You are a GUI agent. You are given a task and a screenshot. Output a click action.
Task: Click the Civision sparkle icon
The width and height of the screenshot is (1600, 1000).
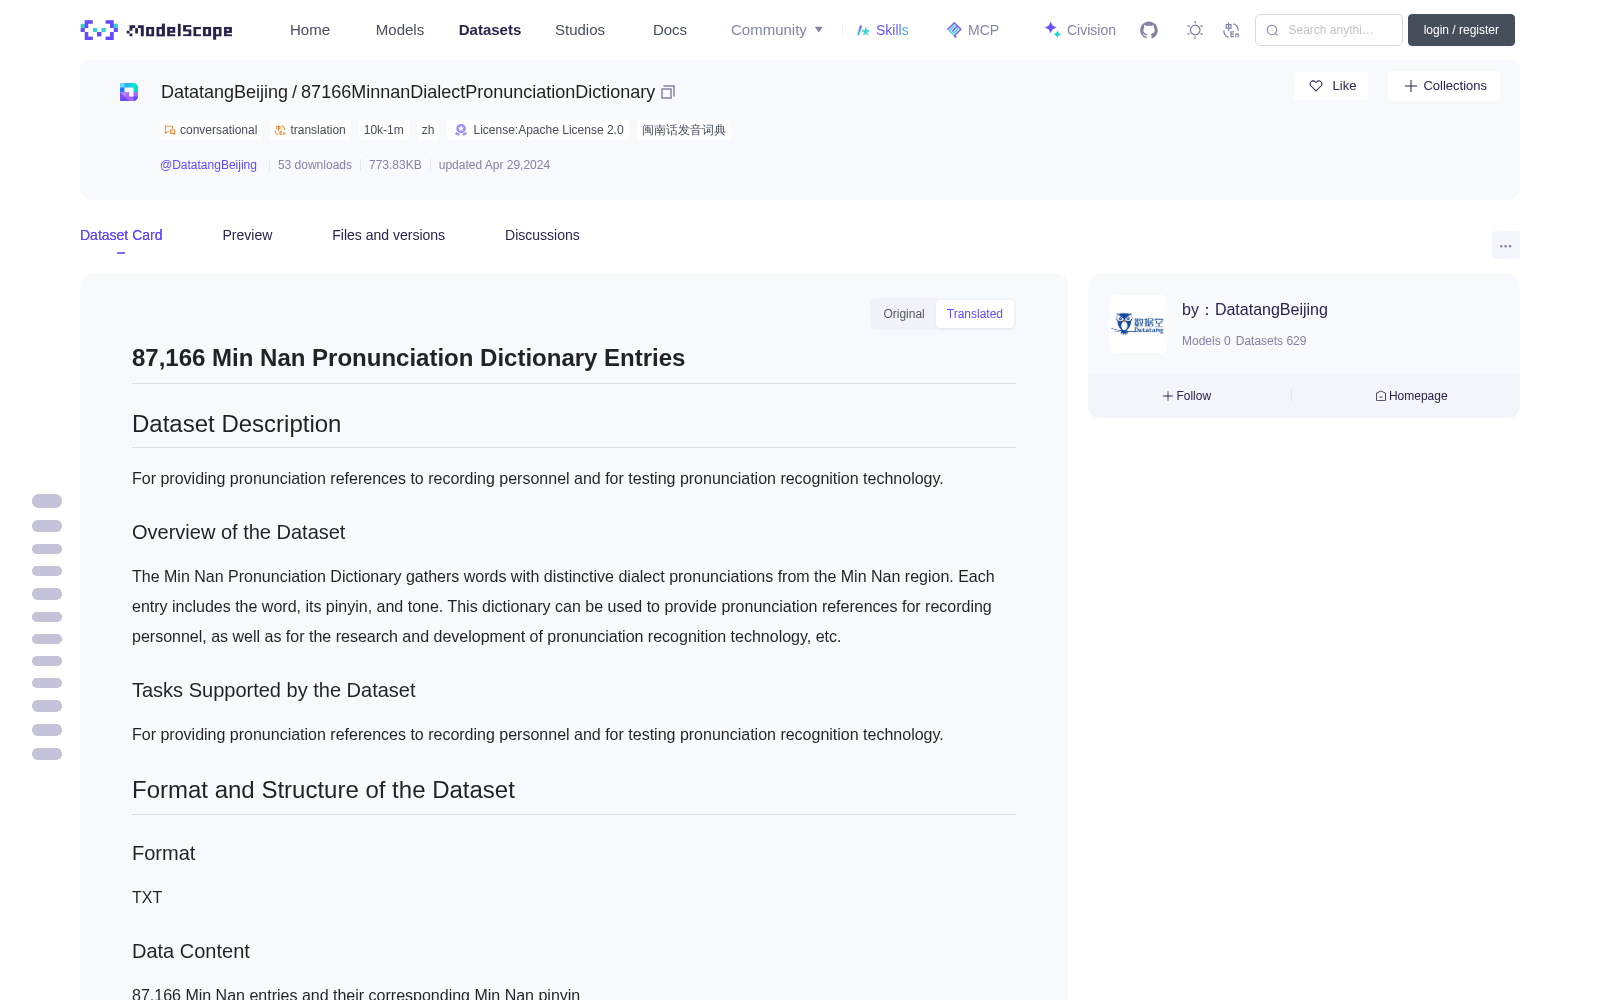[1052, 30]
